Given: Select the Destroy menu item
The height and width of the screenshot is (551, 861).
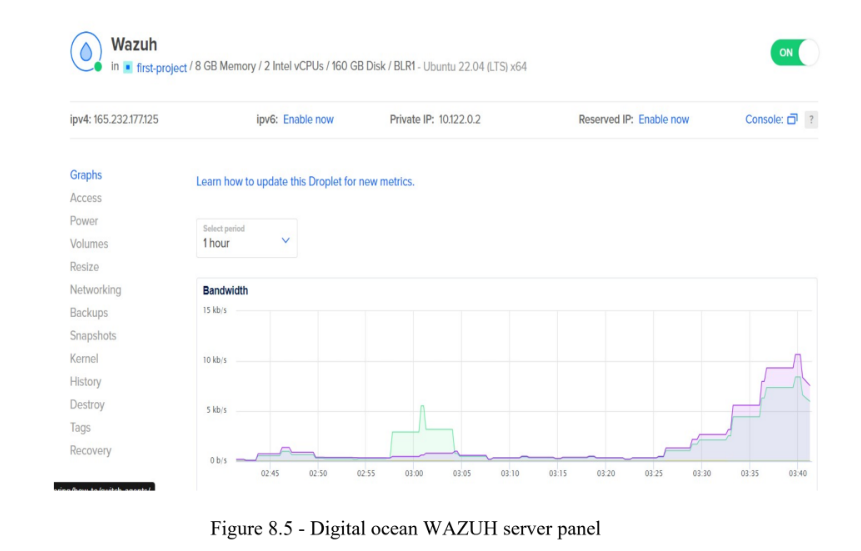Looking at the screenshot, I should pyautogui.click(x=87, y=405).
